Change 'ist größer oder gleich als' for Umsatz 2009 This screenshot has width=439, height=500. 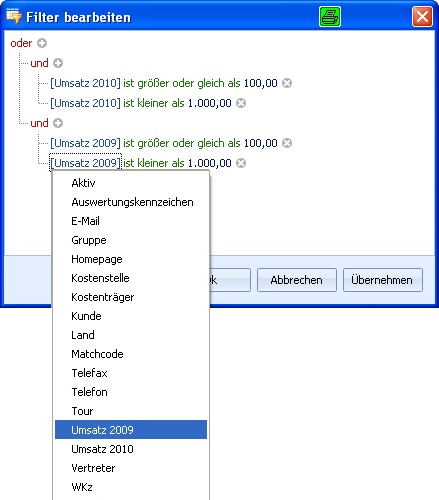coord(182,143)
